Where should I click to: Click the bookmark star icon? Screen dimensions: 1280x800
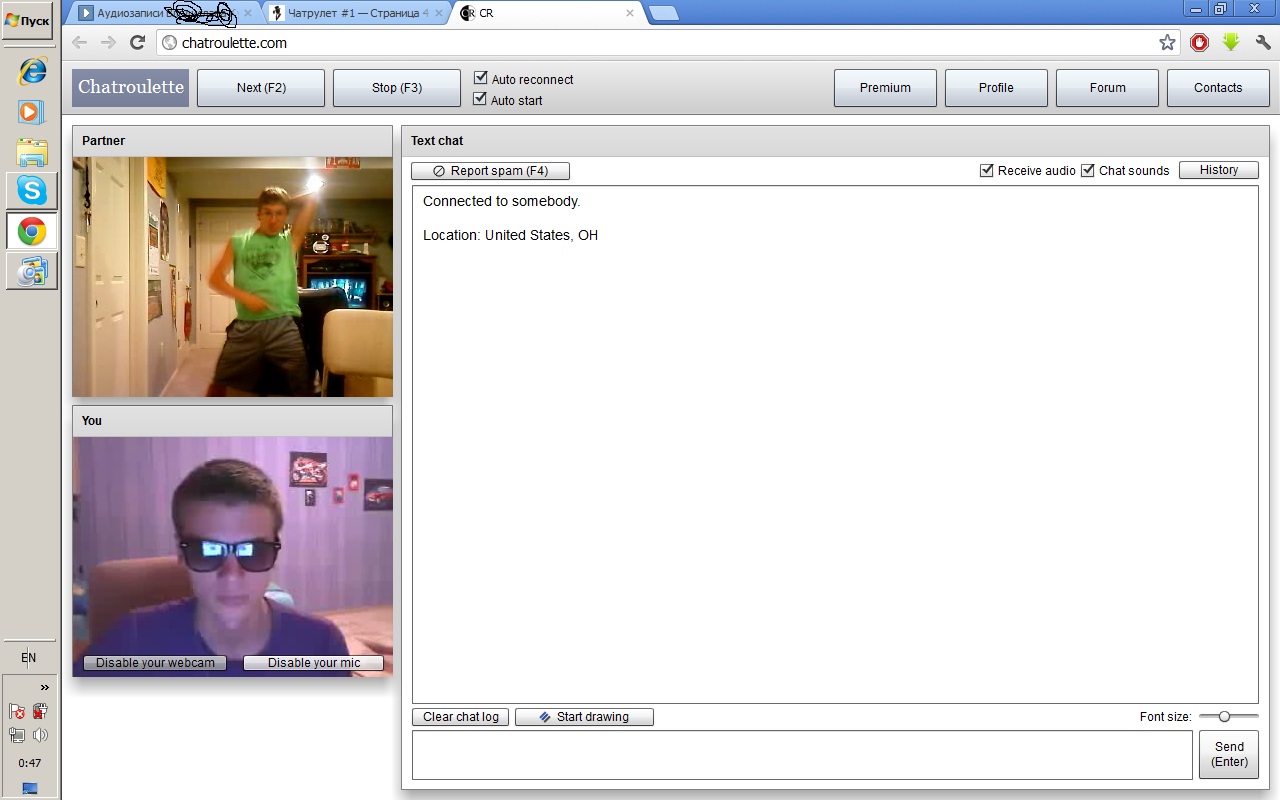coord(1167,43)
